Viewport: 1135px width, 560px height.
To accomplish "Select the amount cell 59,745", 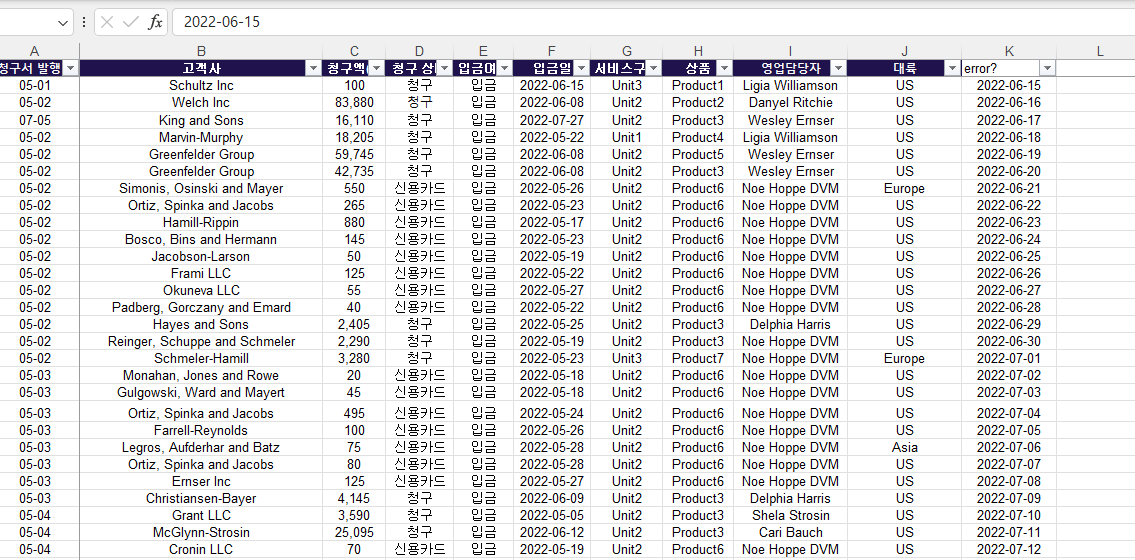I will [x=354, y=154].
